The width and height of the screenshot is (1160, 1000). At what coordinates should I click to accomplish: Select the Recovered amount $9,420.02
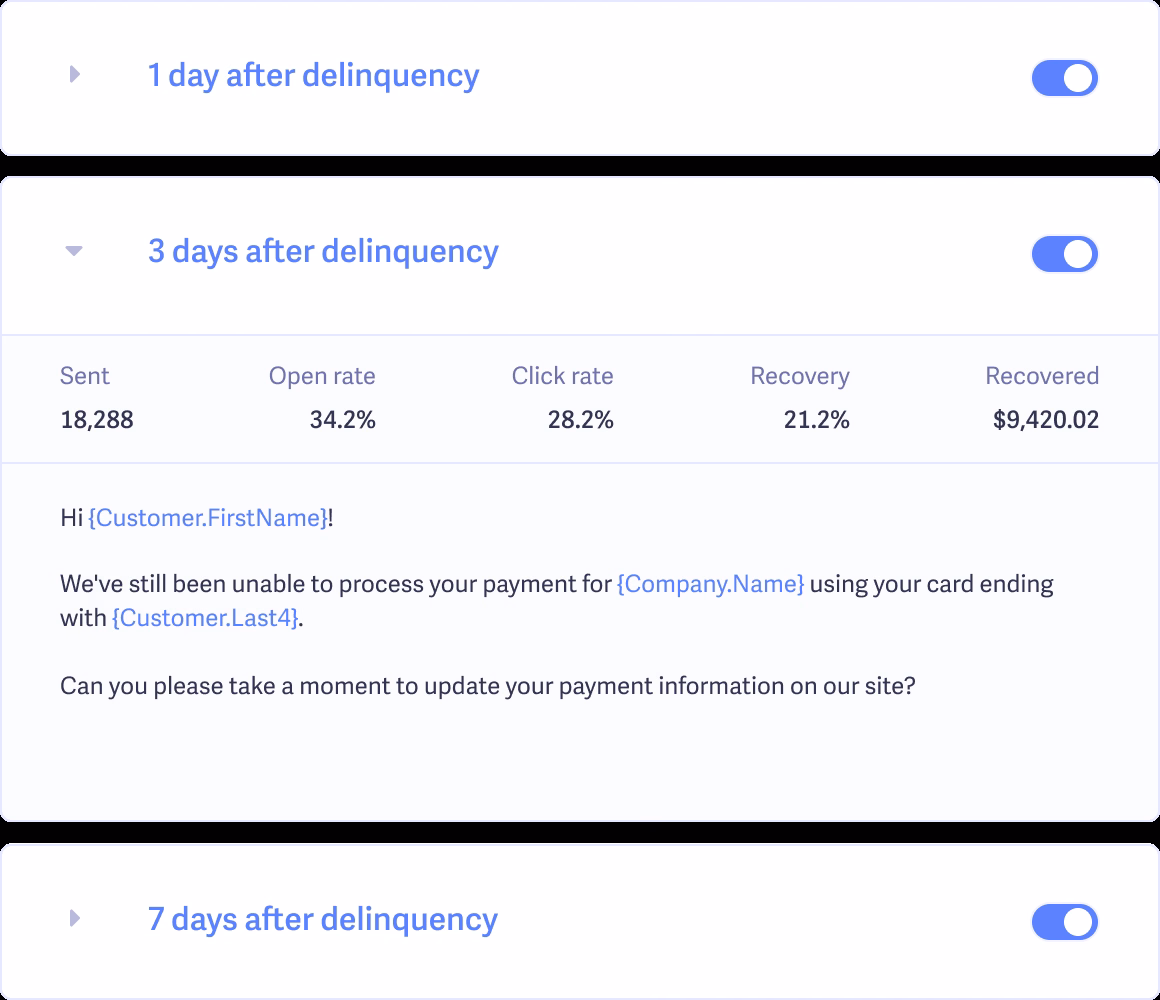(1047, 420)
